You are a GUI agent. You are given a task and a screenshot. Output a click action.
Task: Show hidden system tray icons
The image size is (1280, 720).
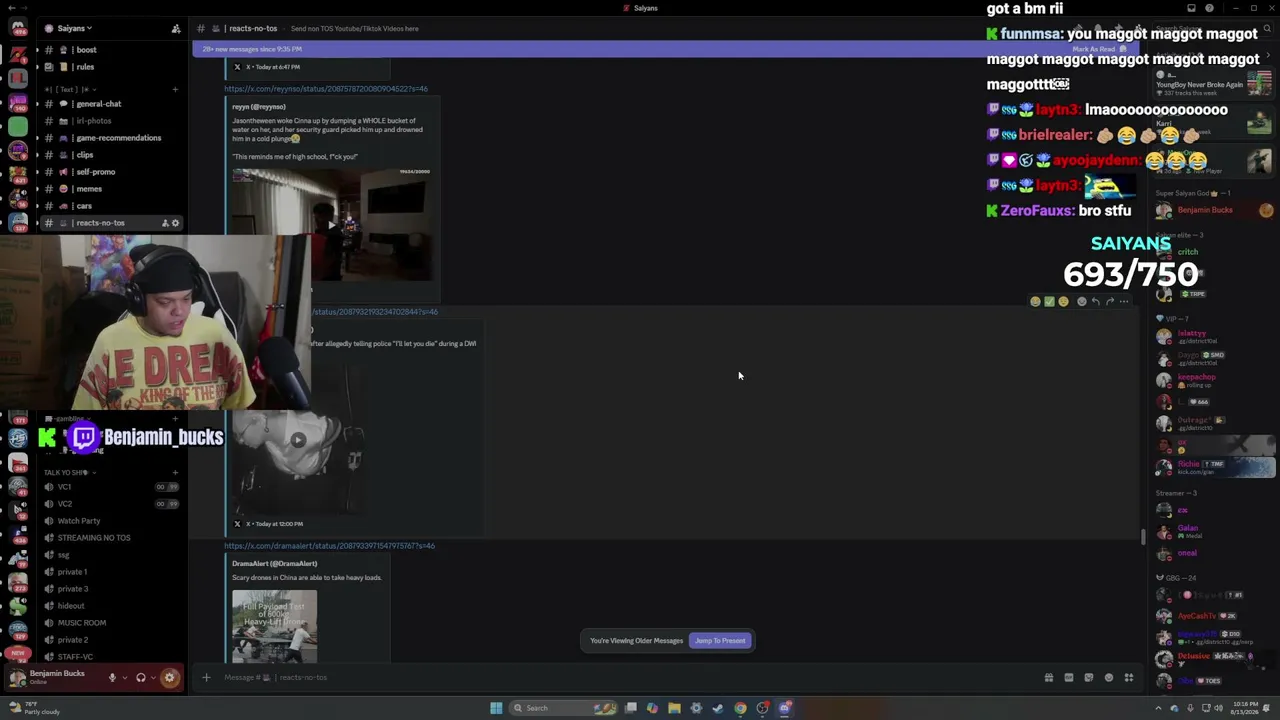click(x=1159, y=708)
